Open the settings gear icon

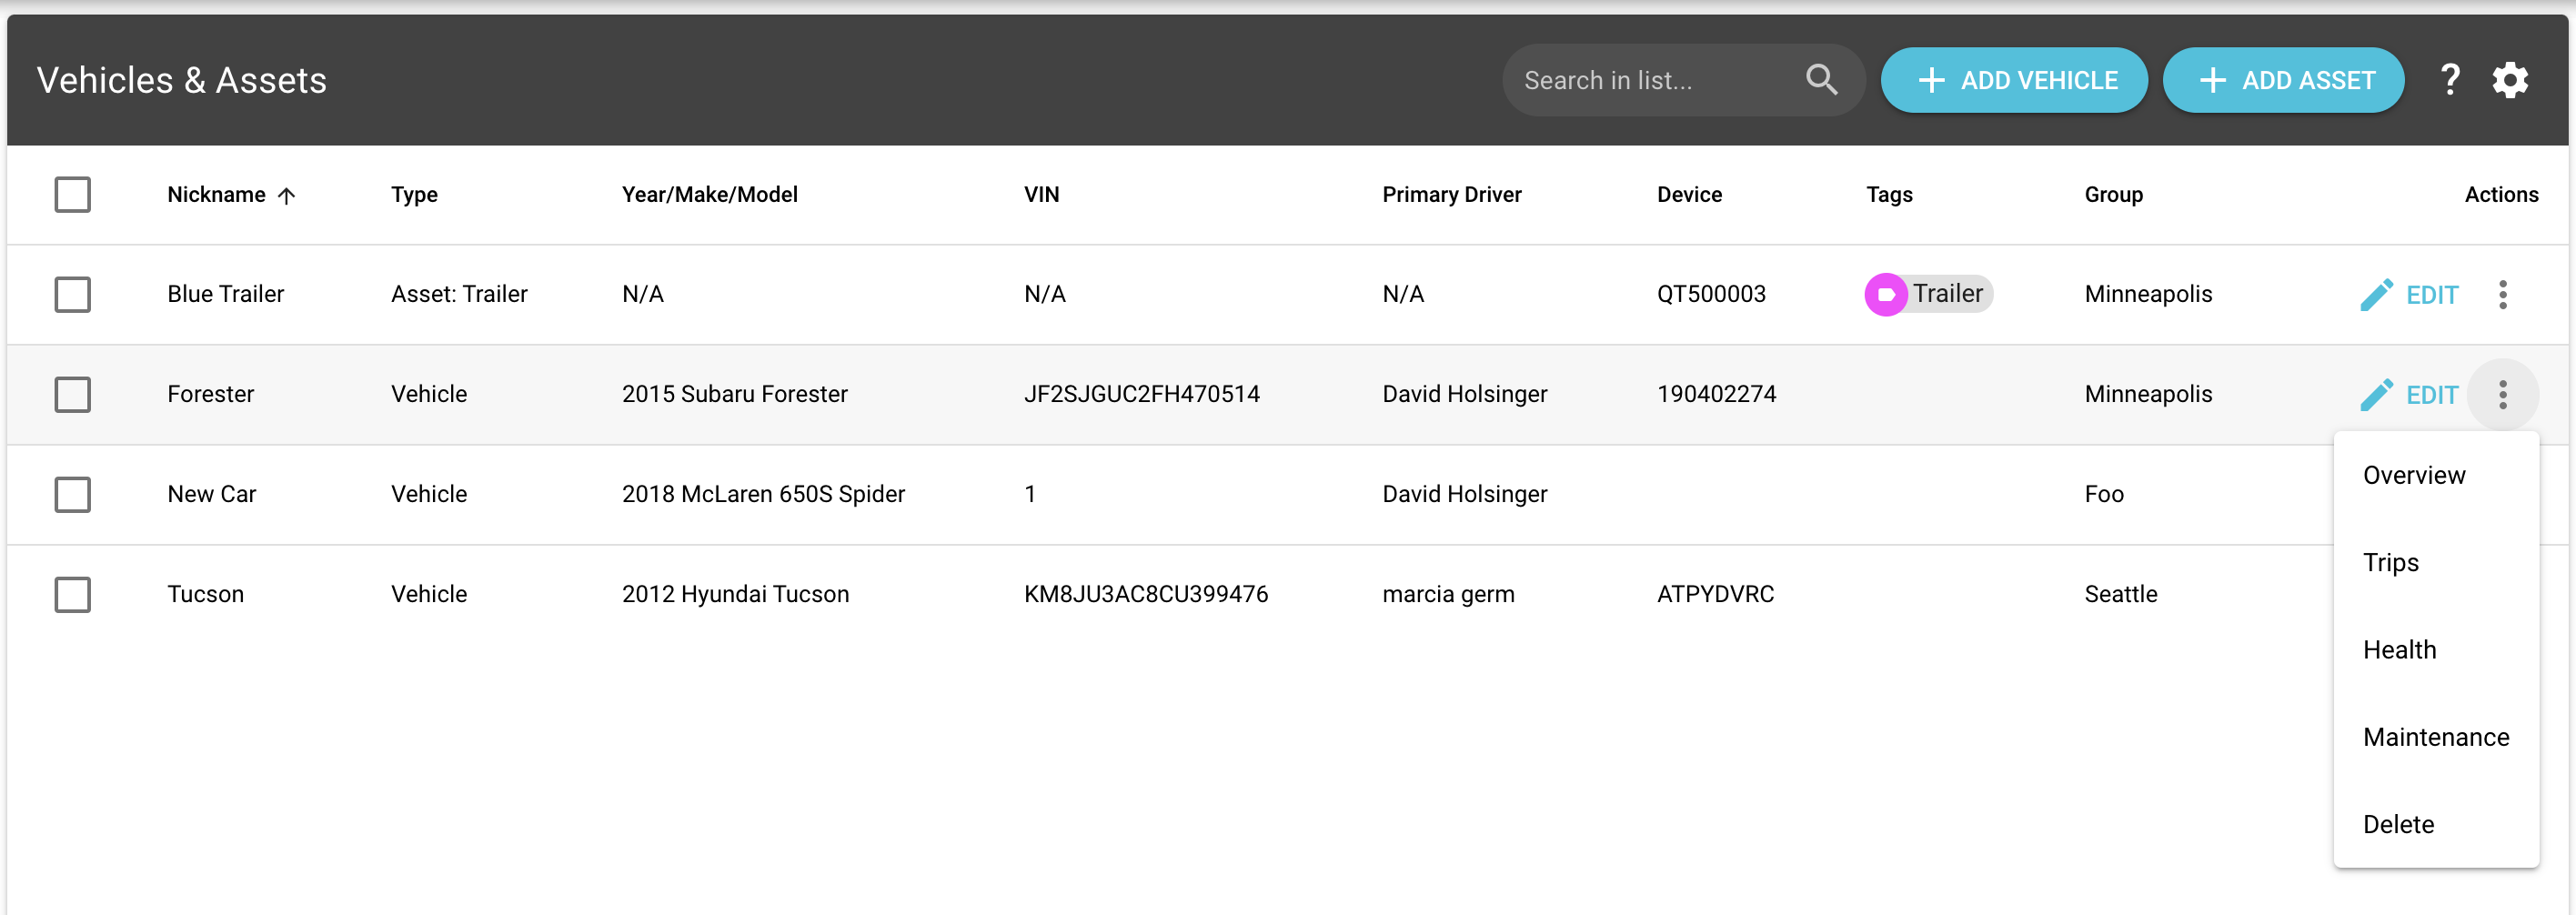click(2510, 80)
